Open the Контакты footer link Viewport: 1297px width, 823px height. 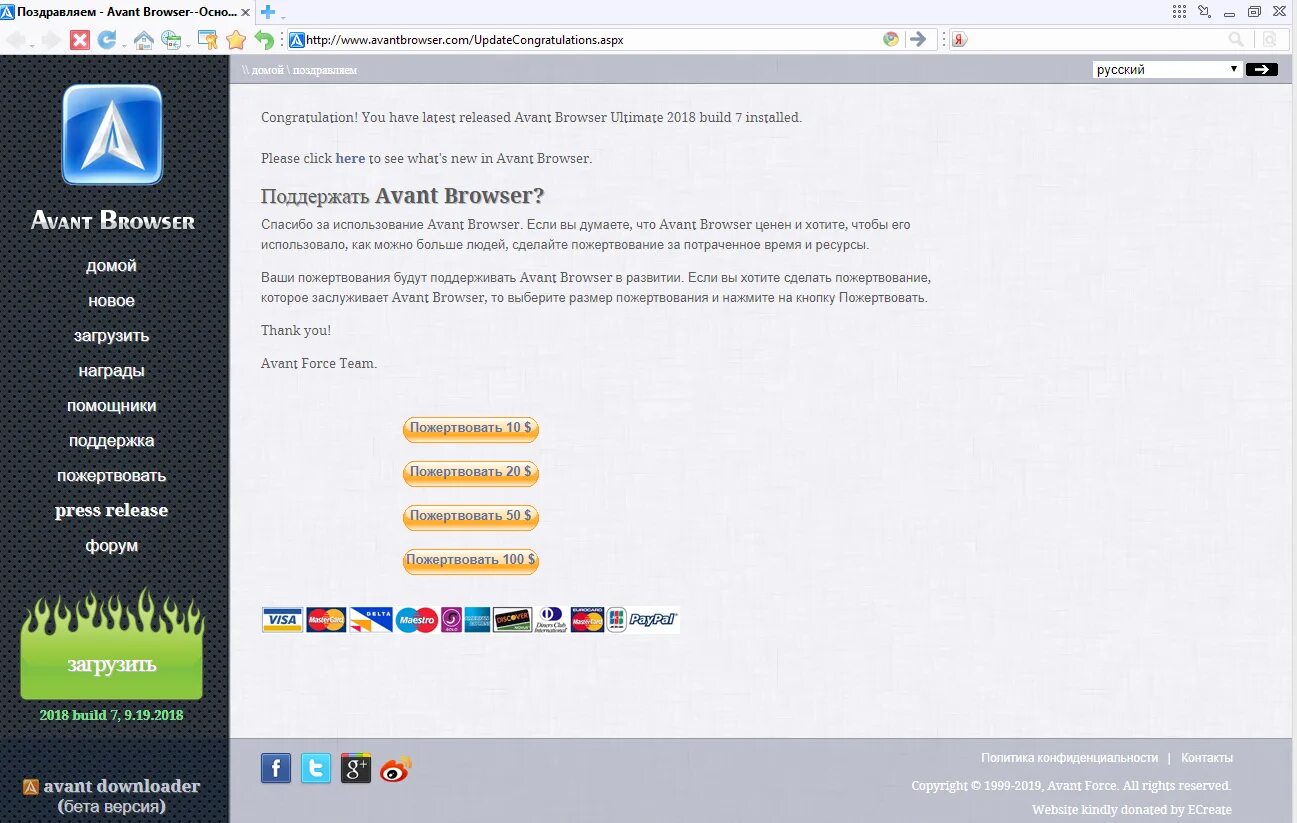pyautogui.click(x=1207, y=758)
